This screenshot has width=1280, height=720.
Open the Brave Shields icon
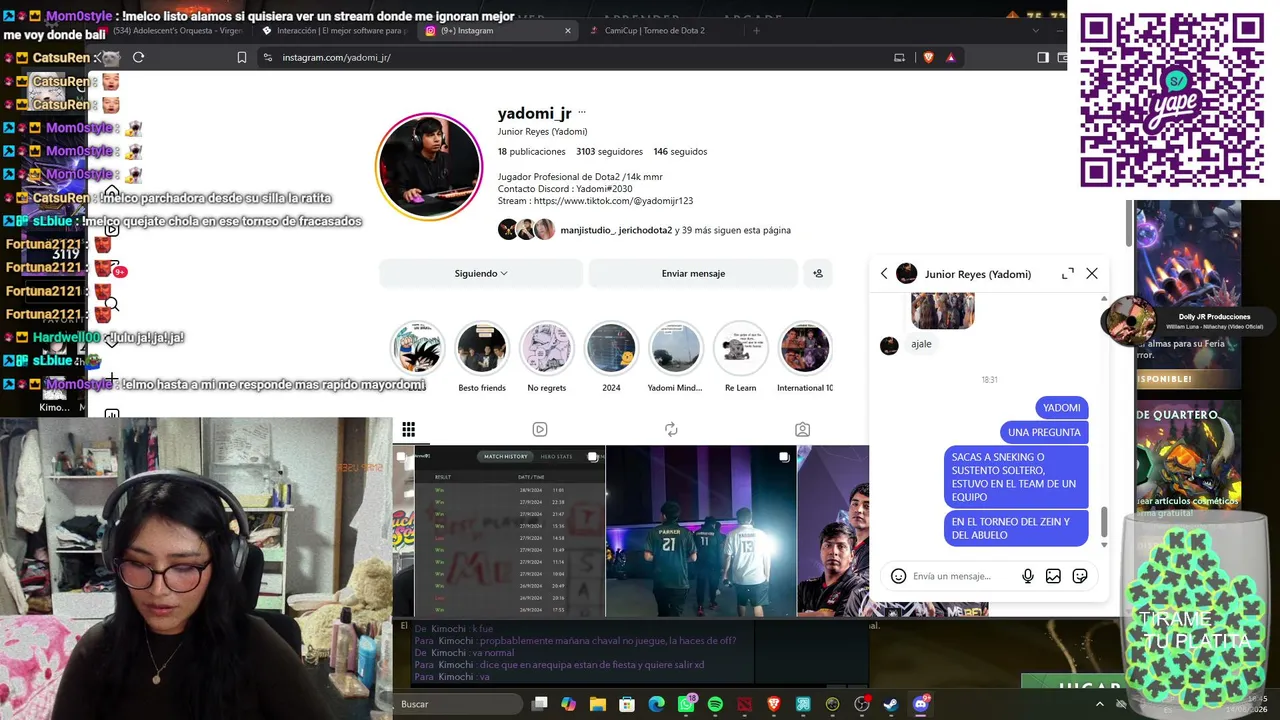pyautogui.click(x=928, y=58)
